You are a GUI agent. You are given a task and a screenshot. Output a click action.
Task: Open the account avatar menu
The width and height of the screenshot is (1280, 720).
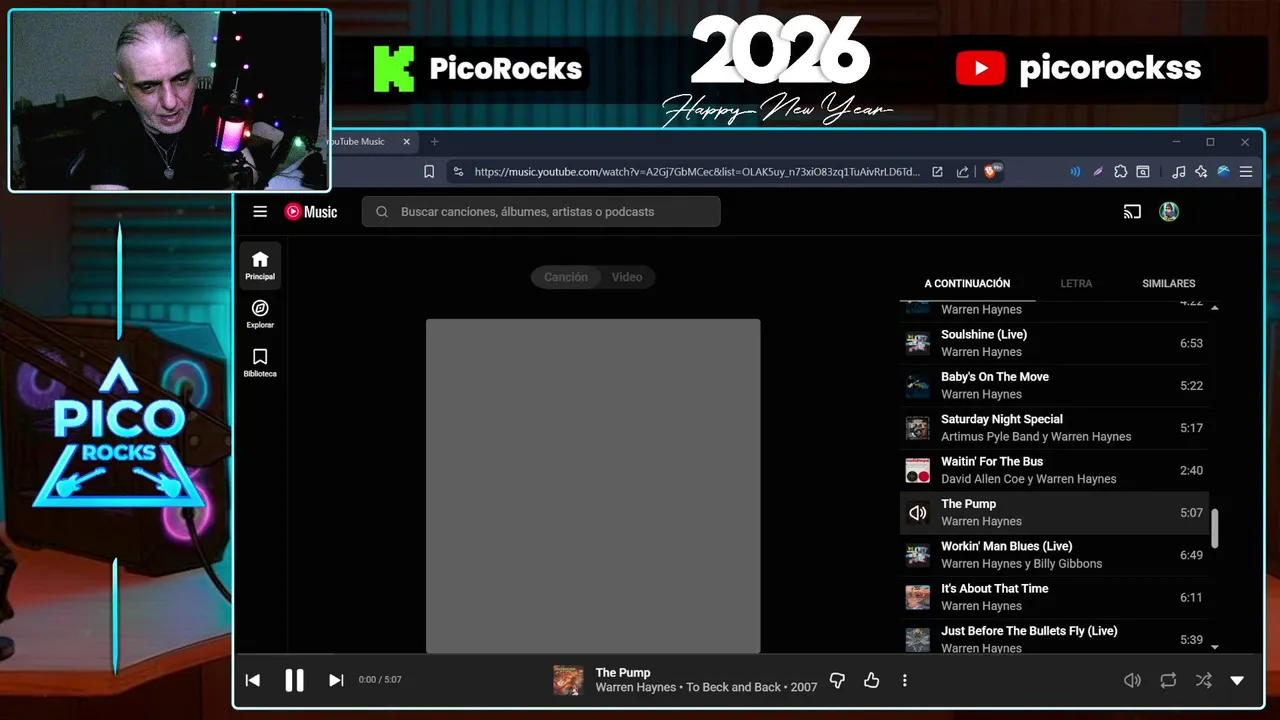1169,212
